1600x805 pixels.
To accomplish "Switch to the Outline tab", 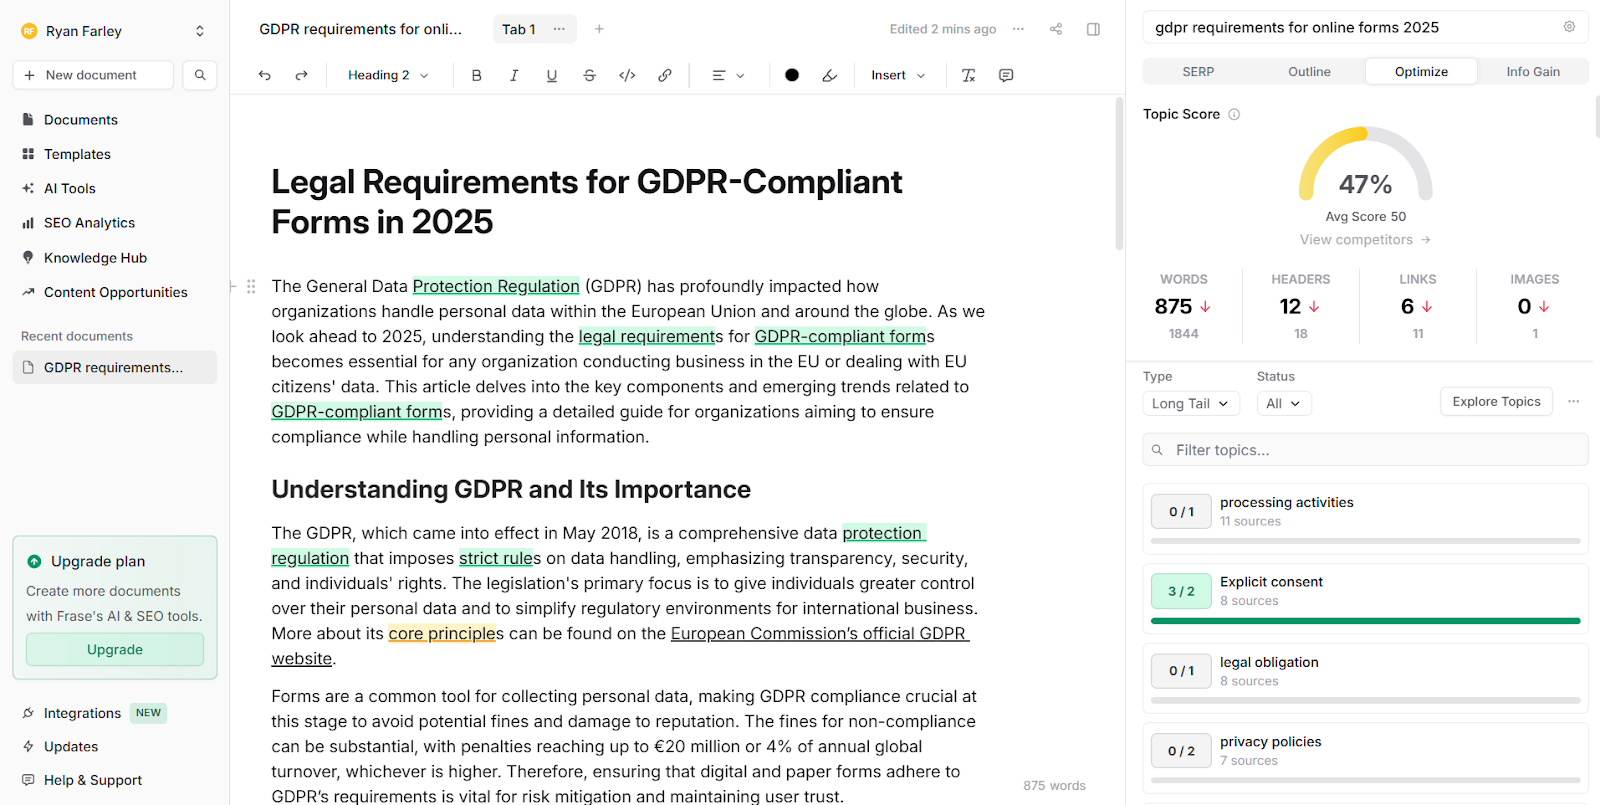I will point(1309,72).
